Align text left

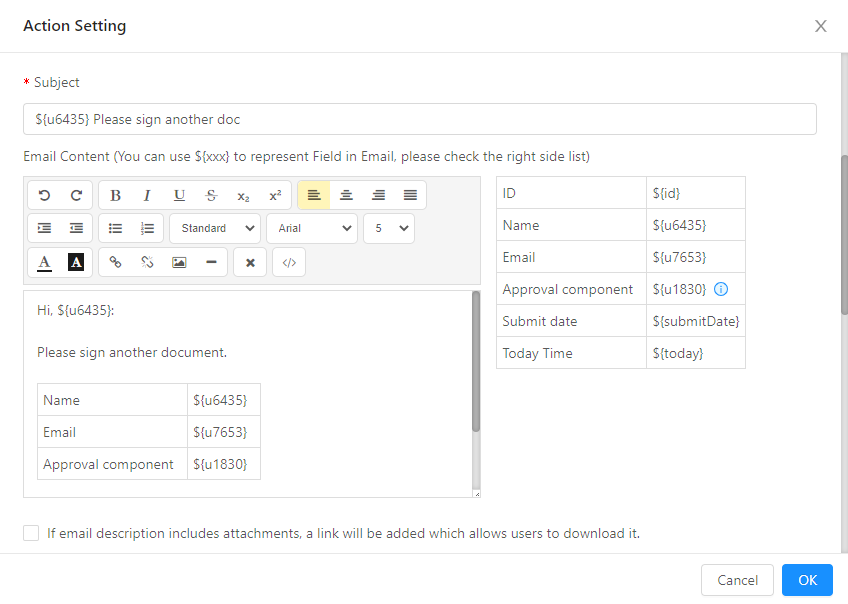pos(314,195)
